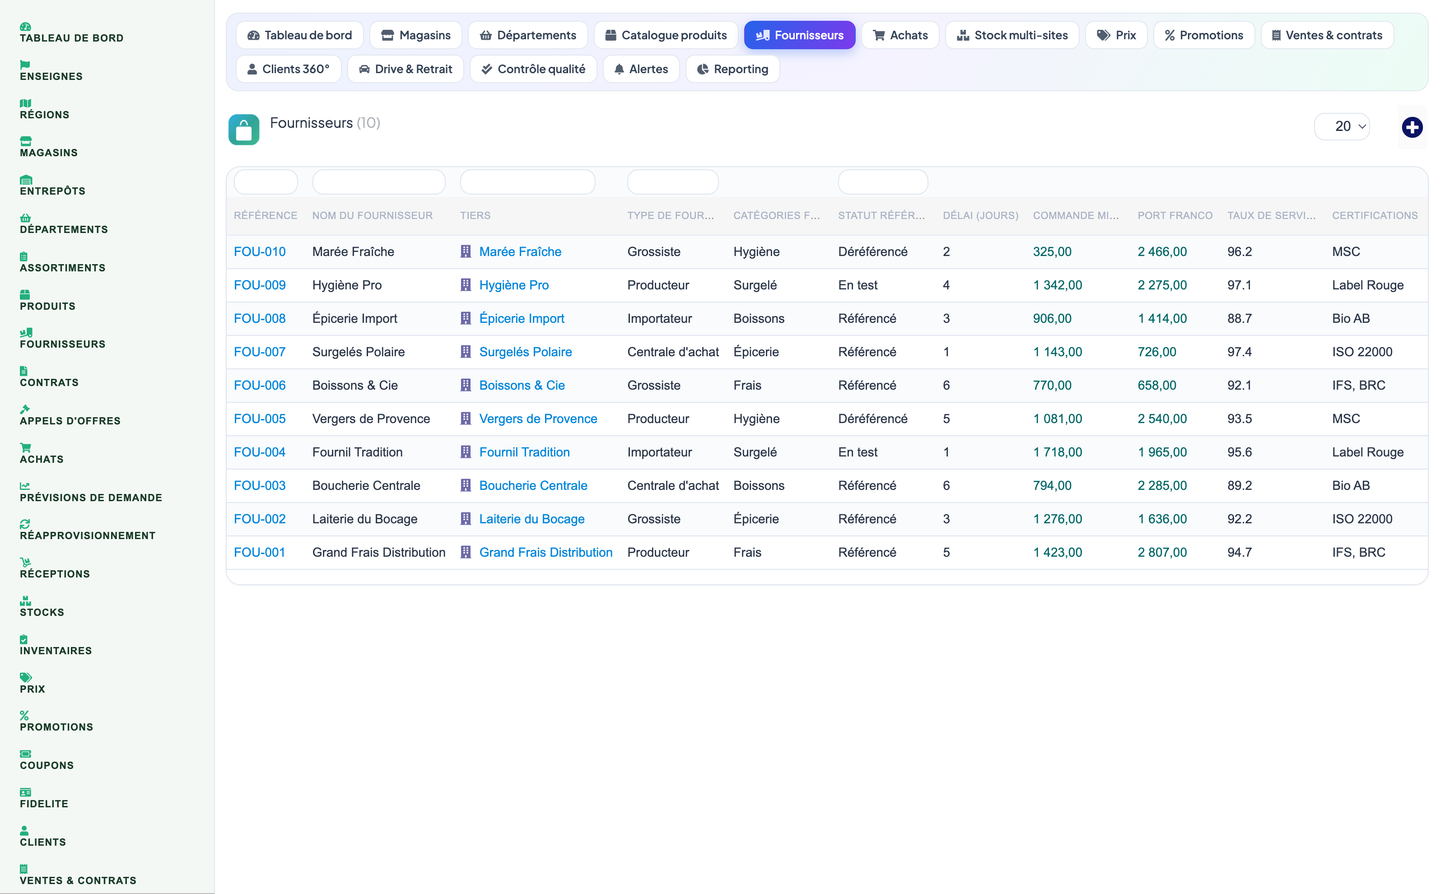The image size is (1445, 894).
Task: Open the Hygiène Pro tiers link
Action: 514,285
